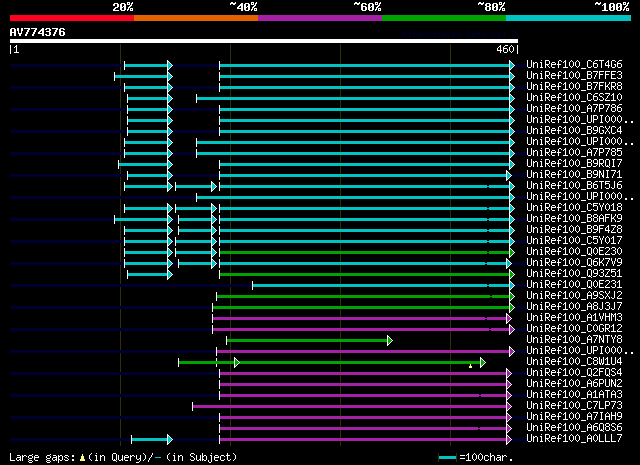The width and height of the screenshot is (640, 465).
Task: Select hit label UniRef100_C6SZ10
Action: [x=574, y=98]
